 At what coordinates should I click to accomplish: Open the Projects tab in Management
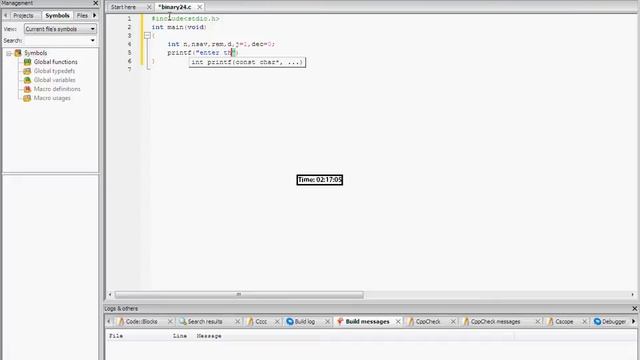23,16
